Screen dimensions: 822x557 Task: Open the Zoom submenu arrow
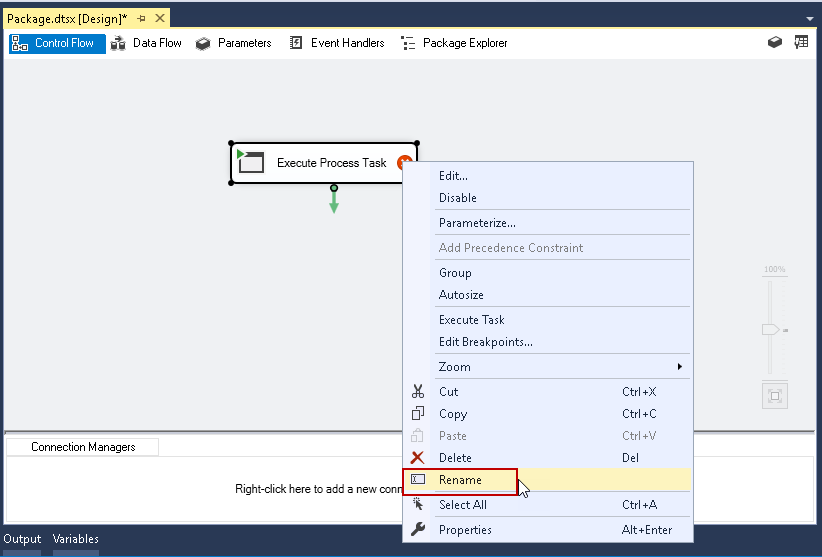(x=680, y=367)
